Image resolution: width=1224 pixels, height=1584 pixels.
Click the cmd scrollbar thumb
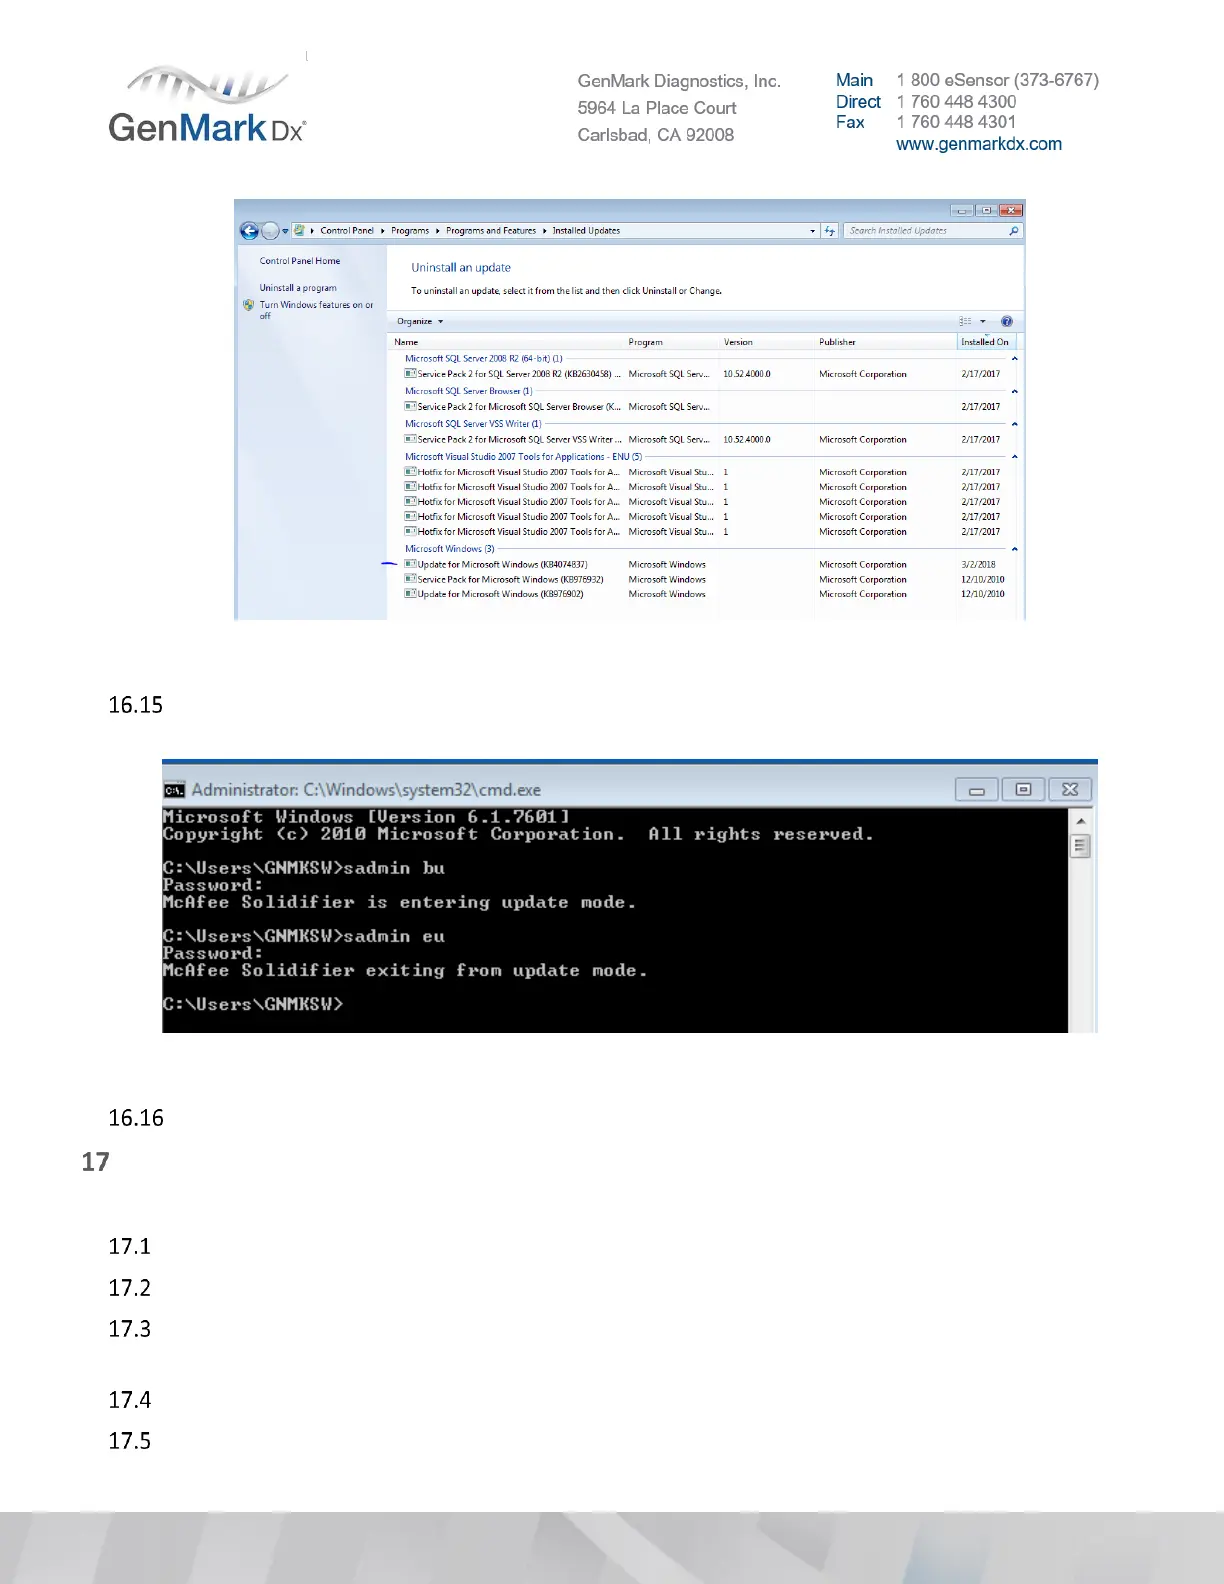[1080, 846]
